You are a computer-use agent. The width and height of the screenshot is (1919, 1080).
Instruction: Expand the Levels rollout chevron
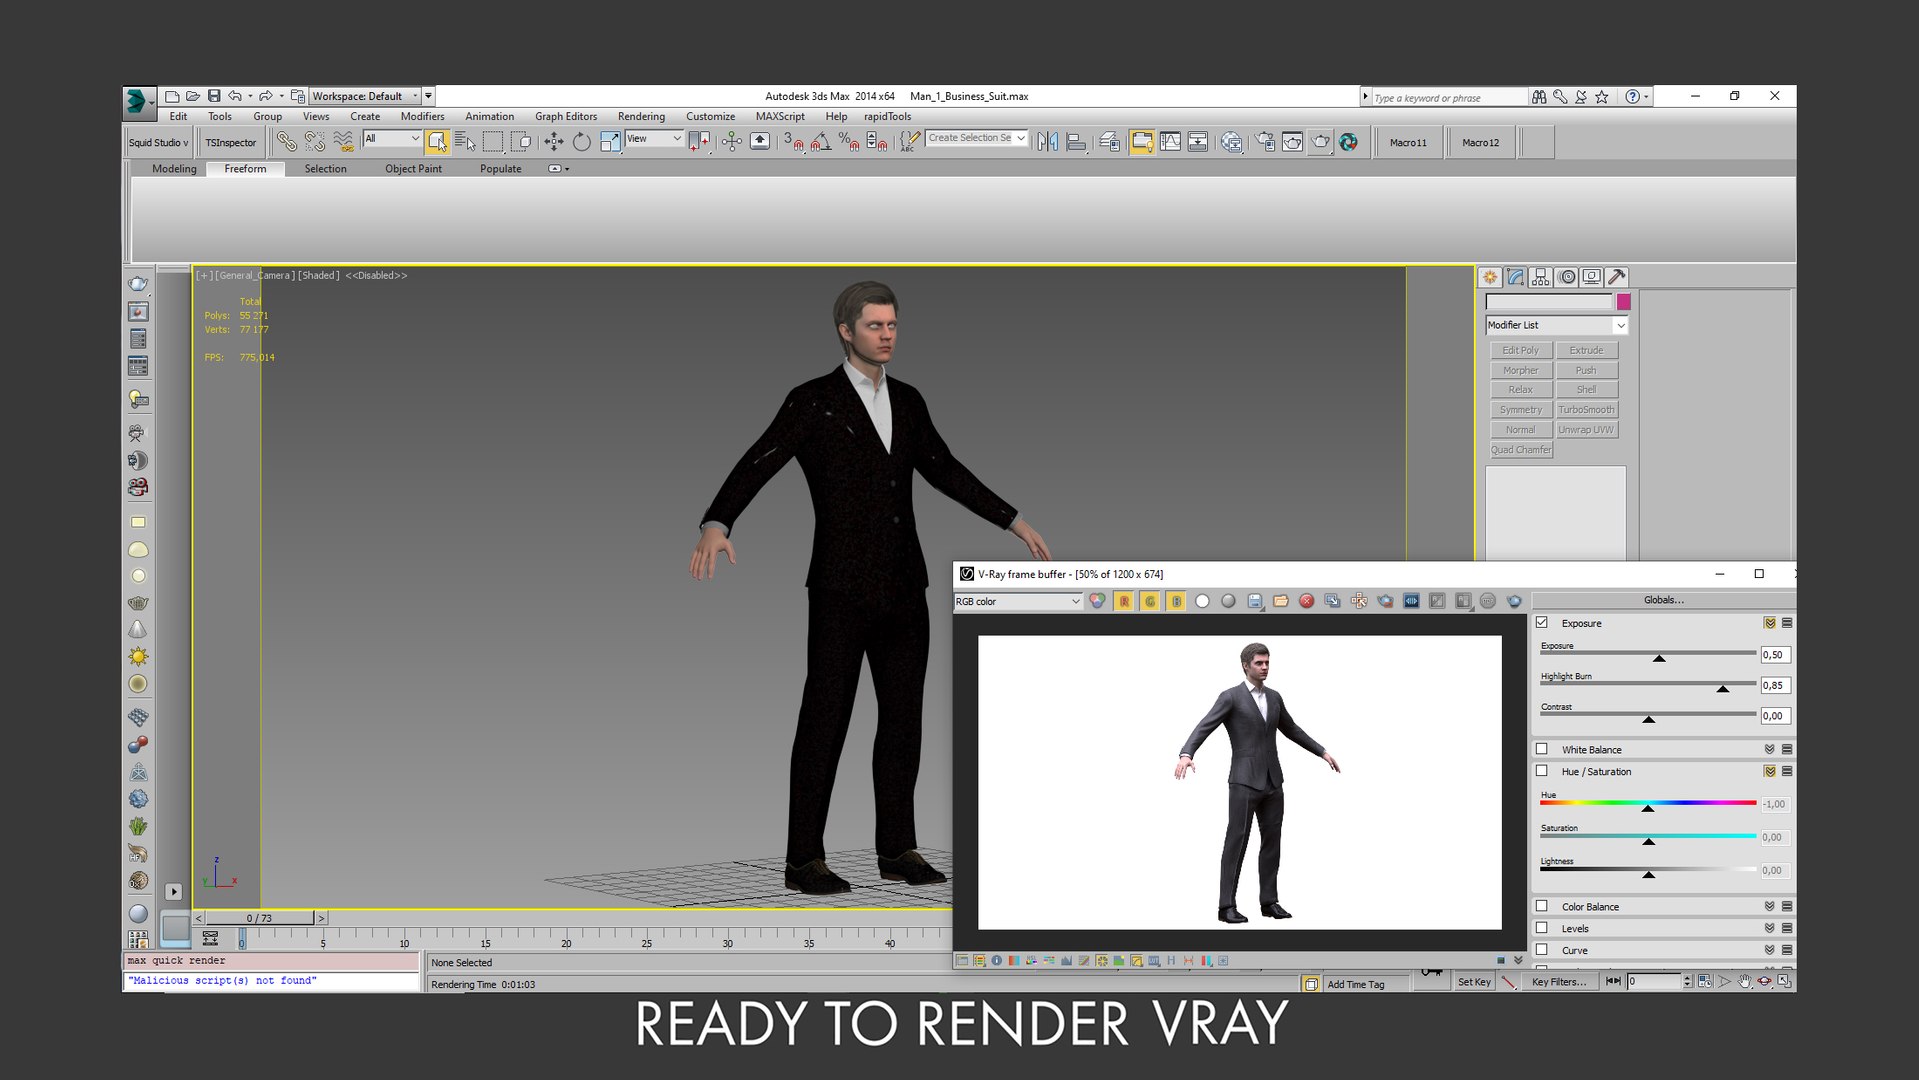[1770, 928]
